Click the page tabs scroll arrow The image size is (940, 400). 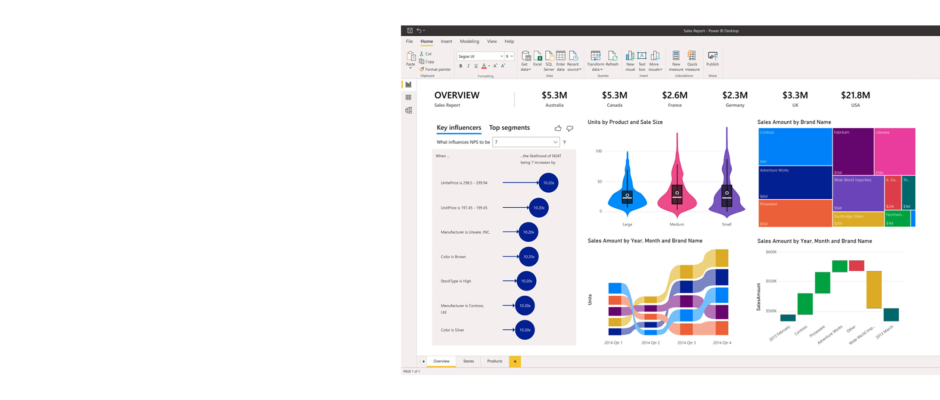coord(423,362)
